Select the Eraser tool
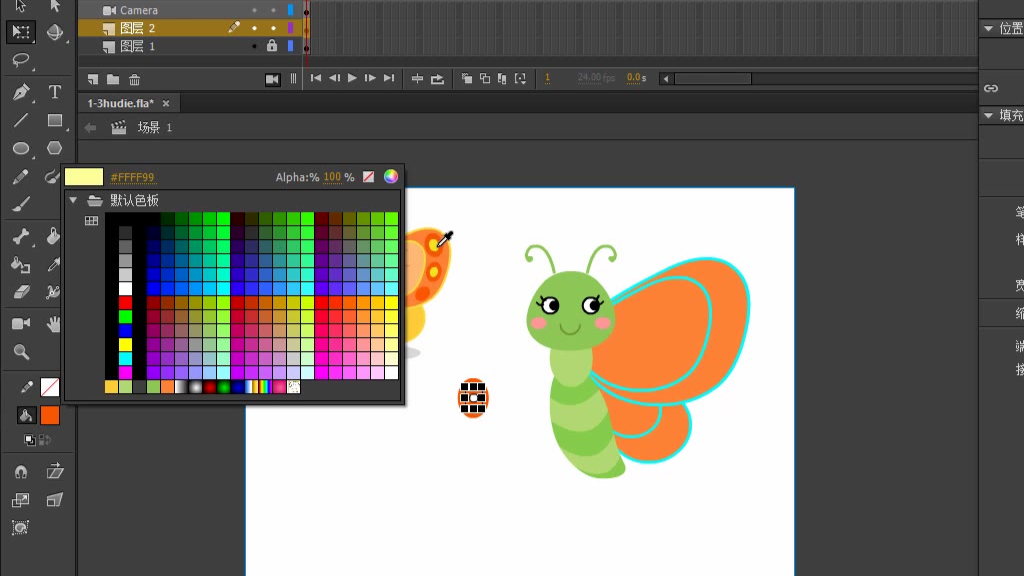Image resolution: width=1024 pixels, height=576 pixels. pyautogui.click(x=21, y=292)
